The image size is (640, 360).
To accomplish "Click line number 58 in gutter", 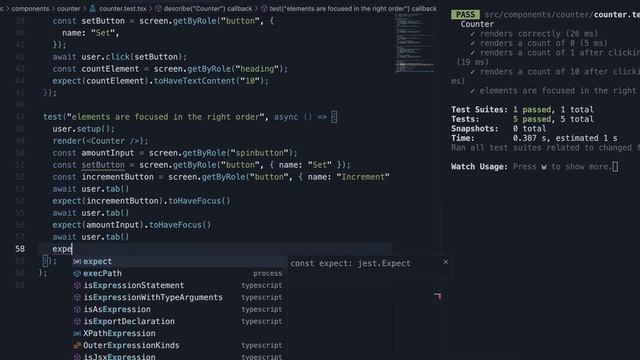I will tap(20, 249).
